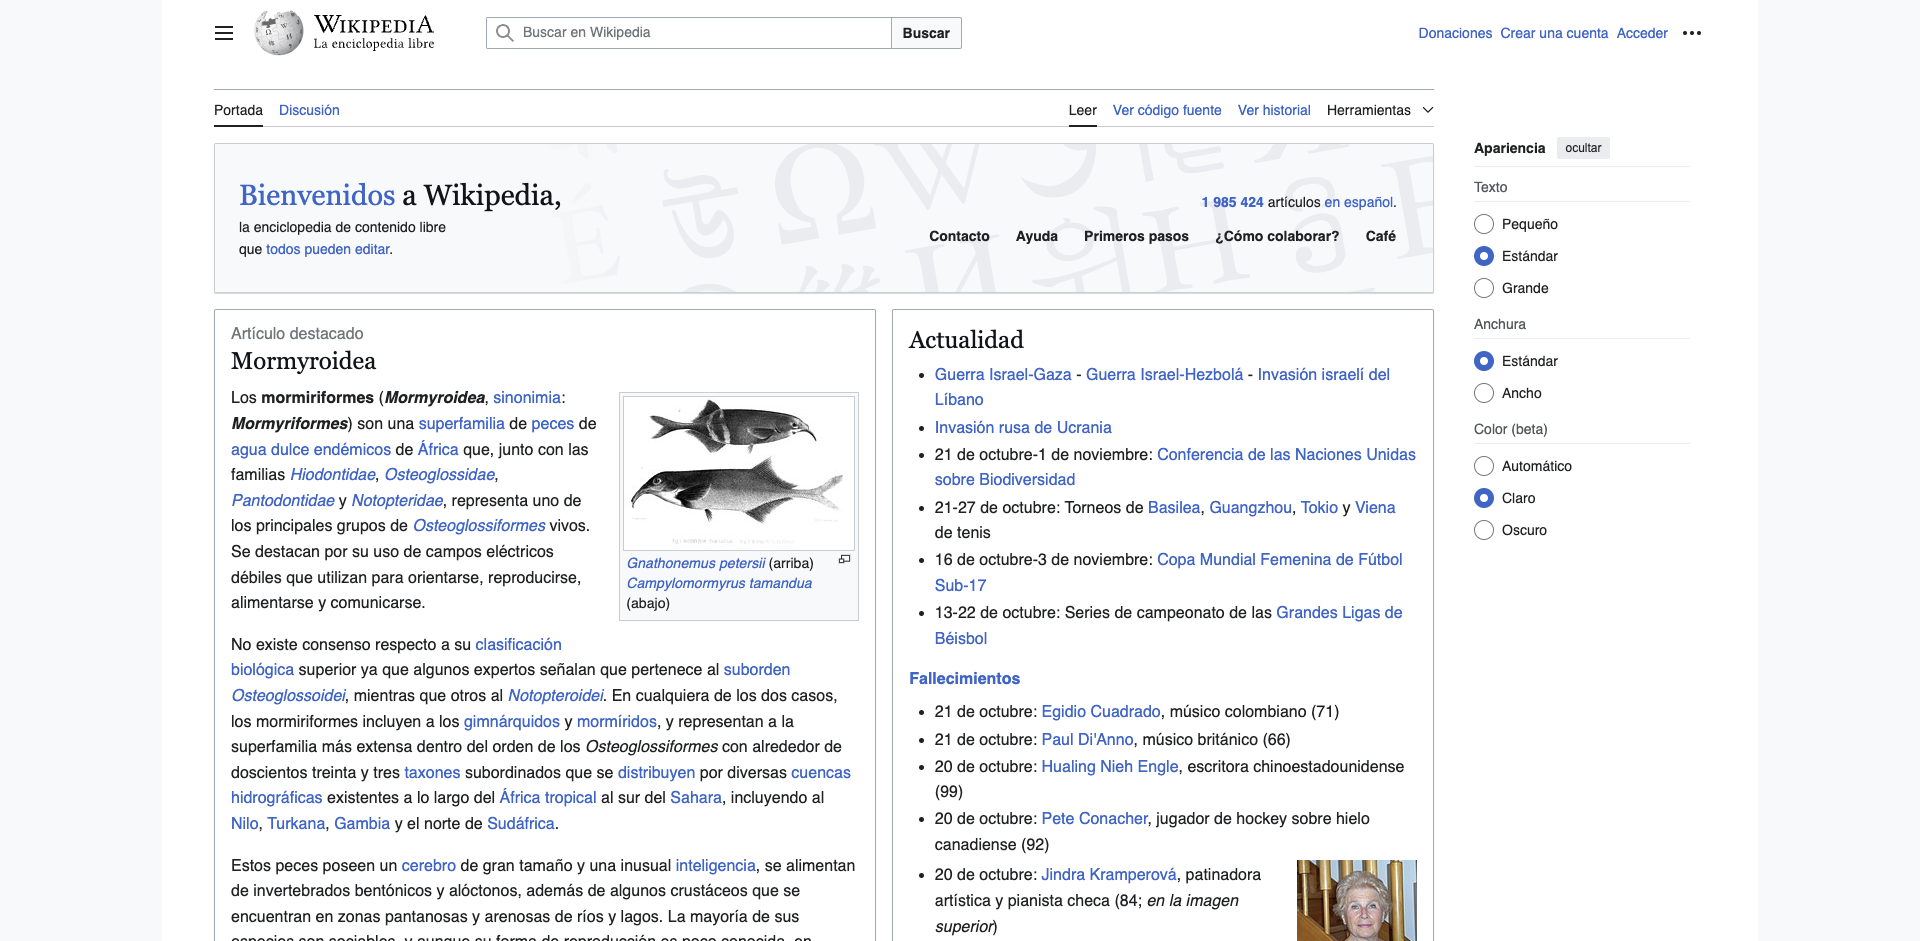This screenshot has height=941, width=1920.
Task: Hide the Apariencia panel with ocultar
Action: point(1583,148)
